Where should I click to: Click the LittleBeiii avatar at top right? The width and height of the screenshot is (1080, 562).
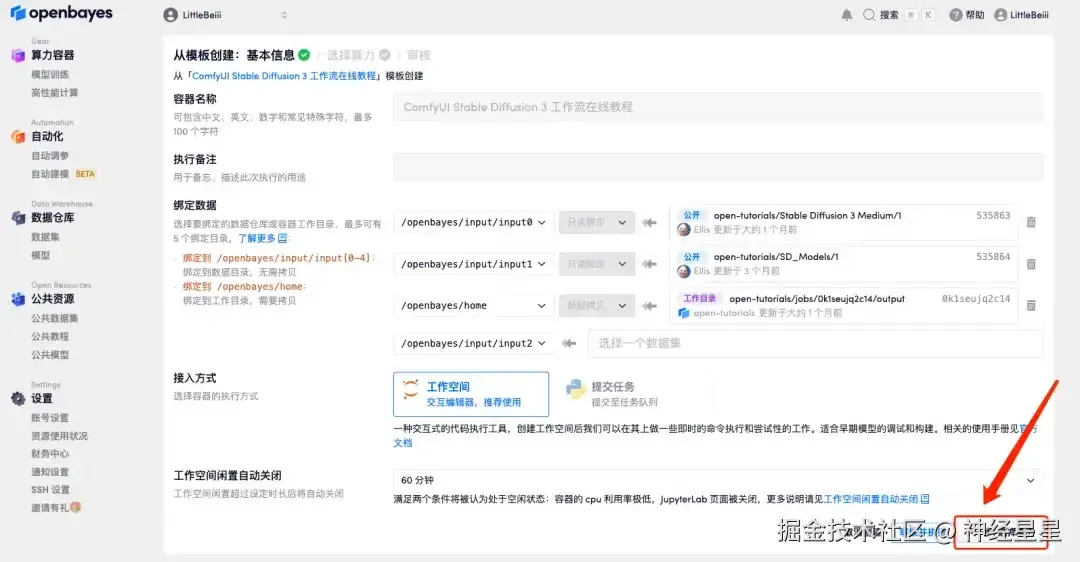(x=1001, y=15)
